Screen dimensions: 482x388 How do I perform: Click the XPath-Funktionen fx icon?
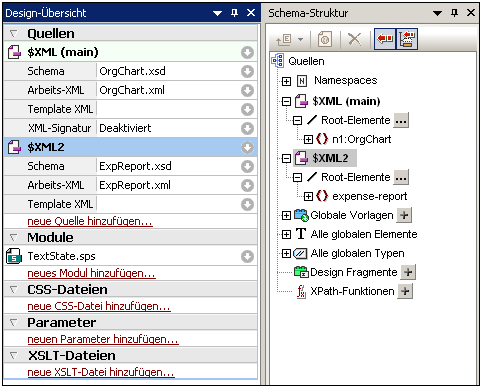pos(301,292)
